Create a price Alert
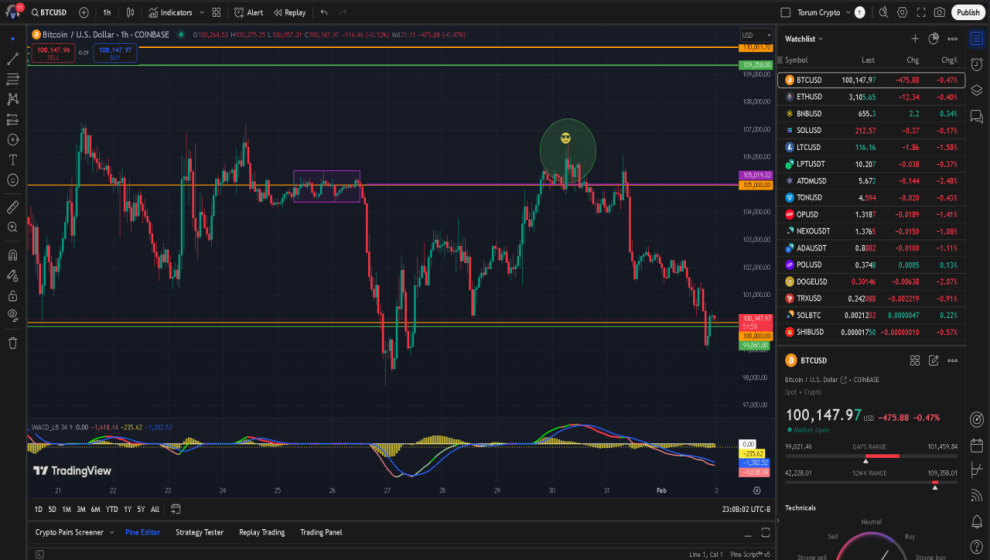 coord(249,12)
